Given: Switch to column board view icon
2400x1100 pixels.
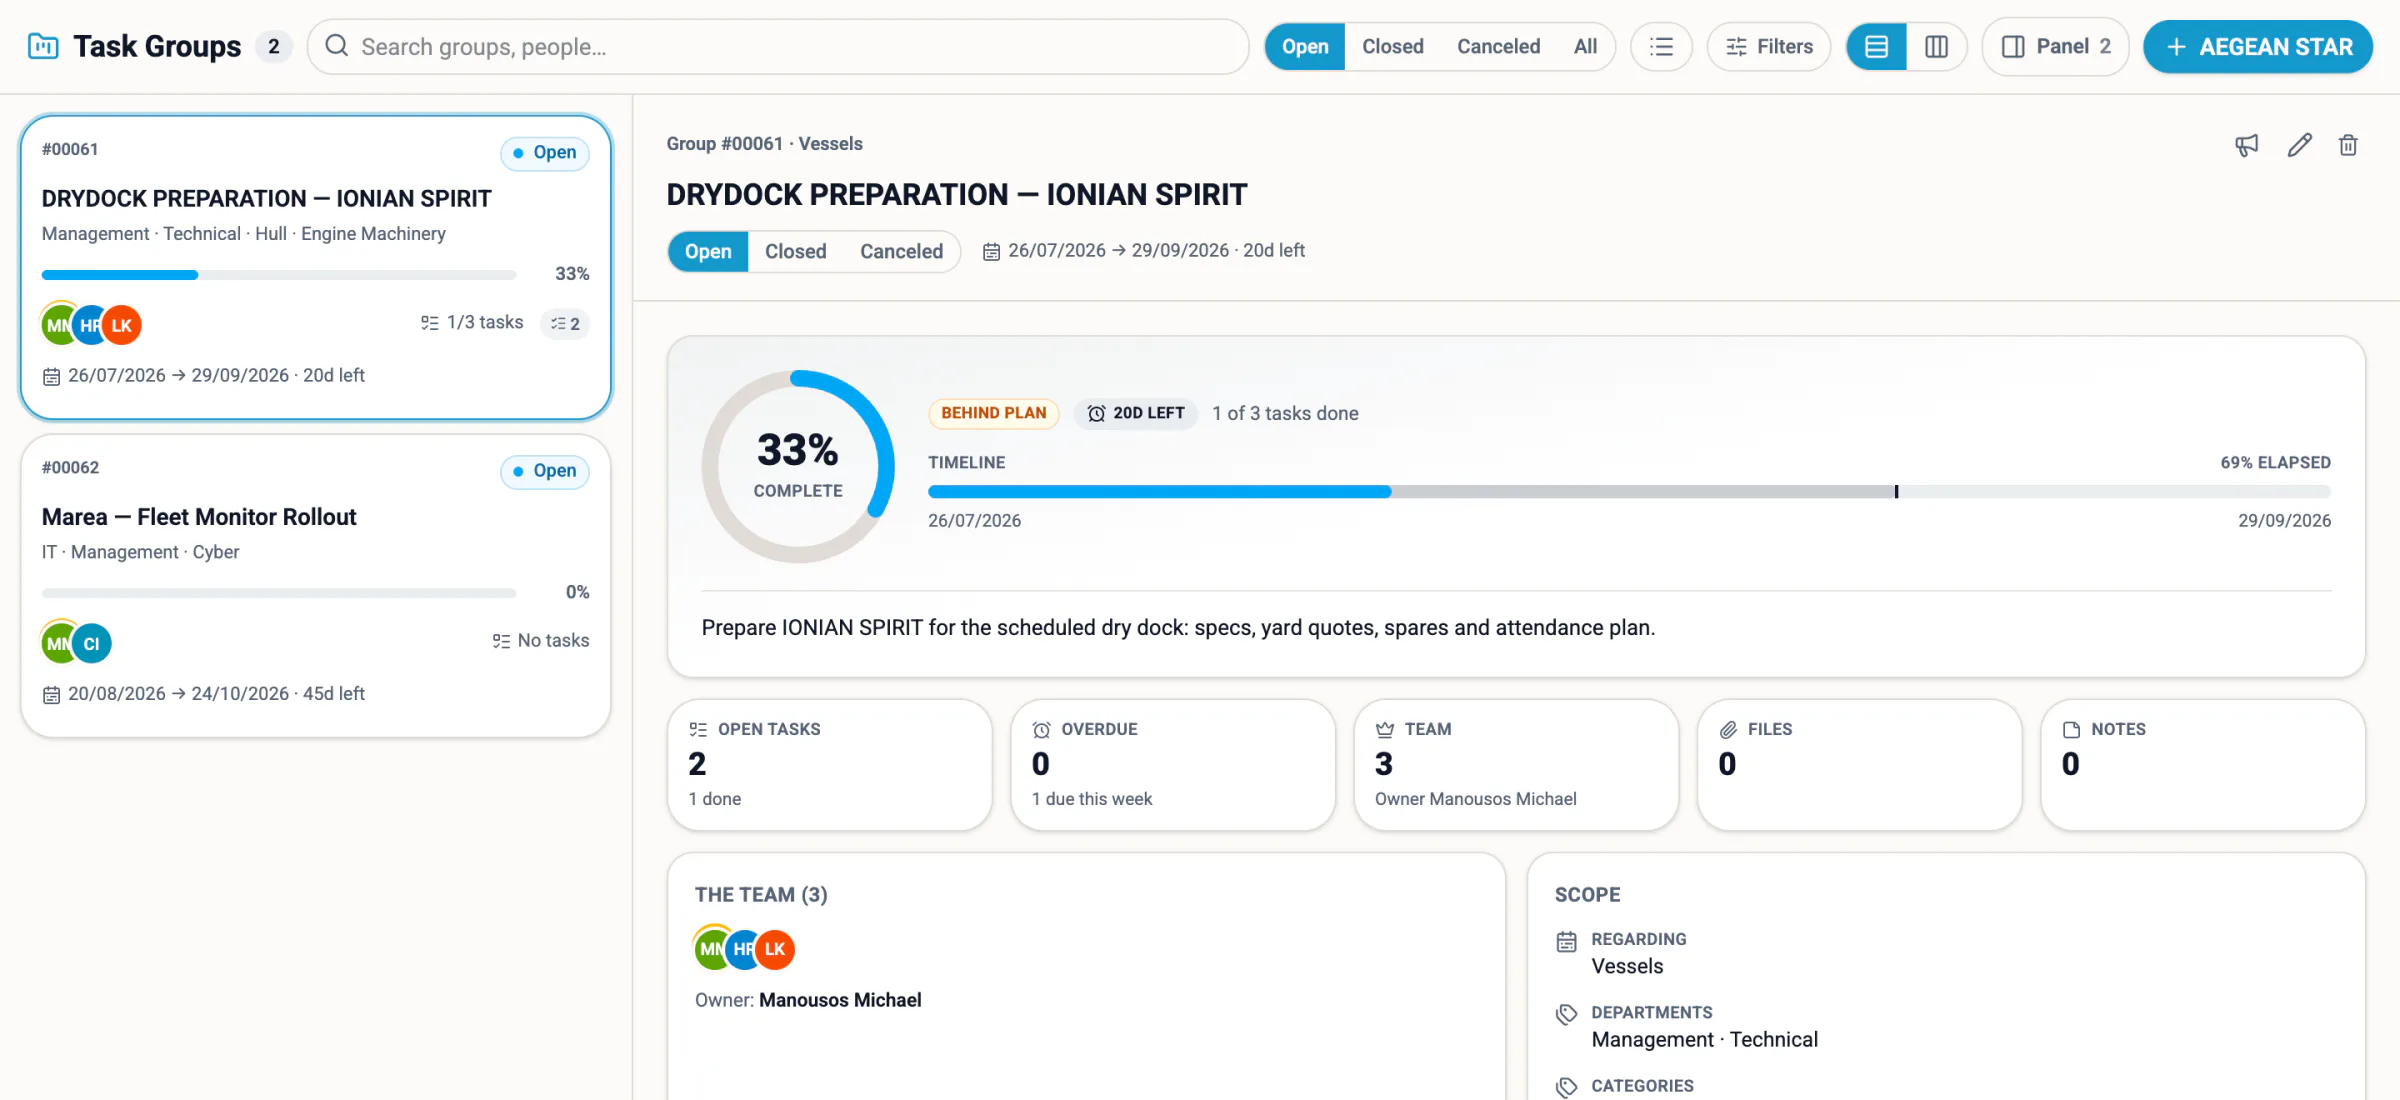Looking at the screenshot, I should point(1936,47).
